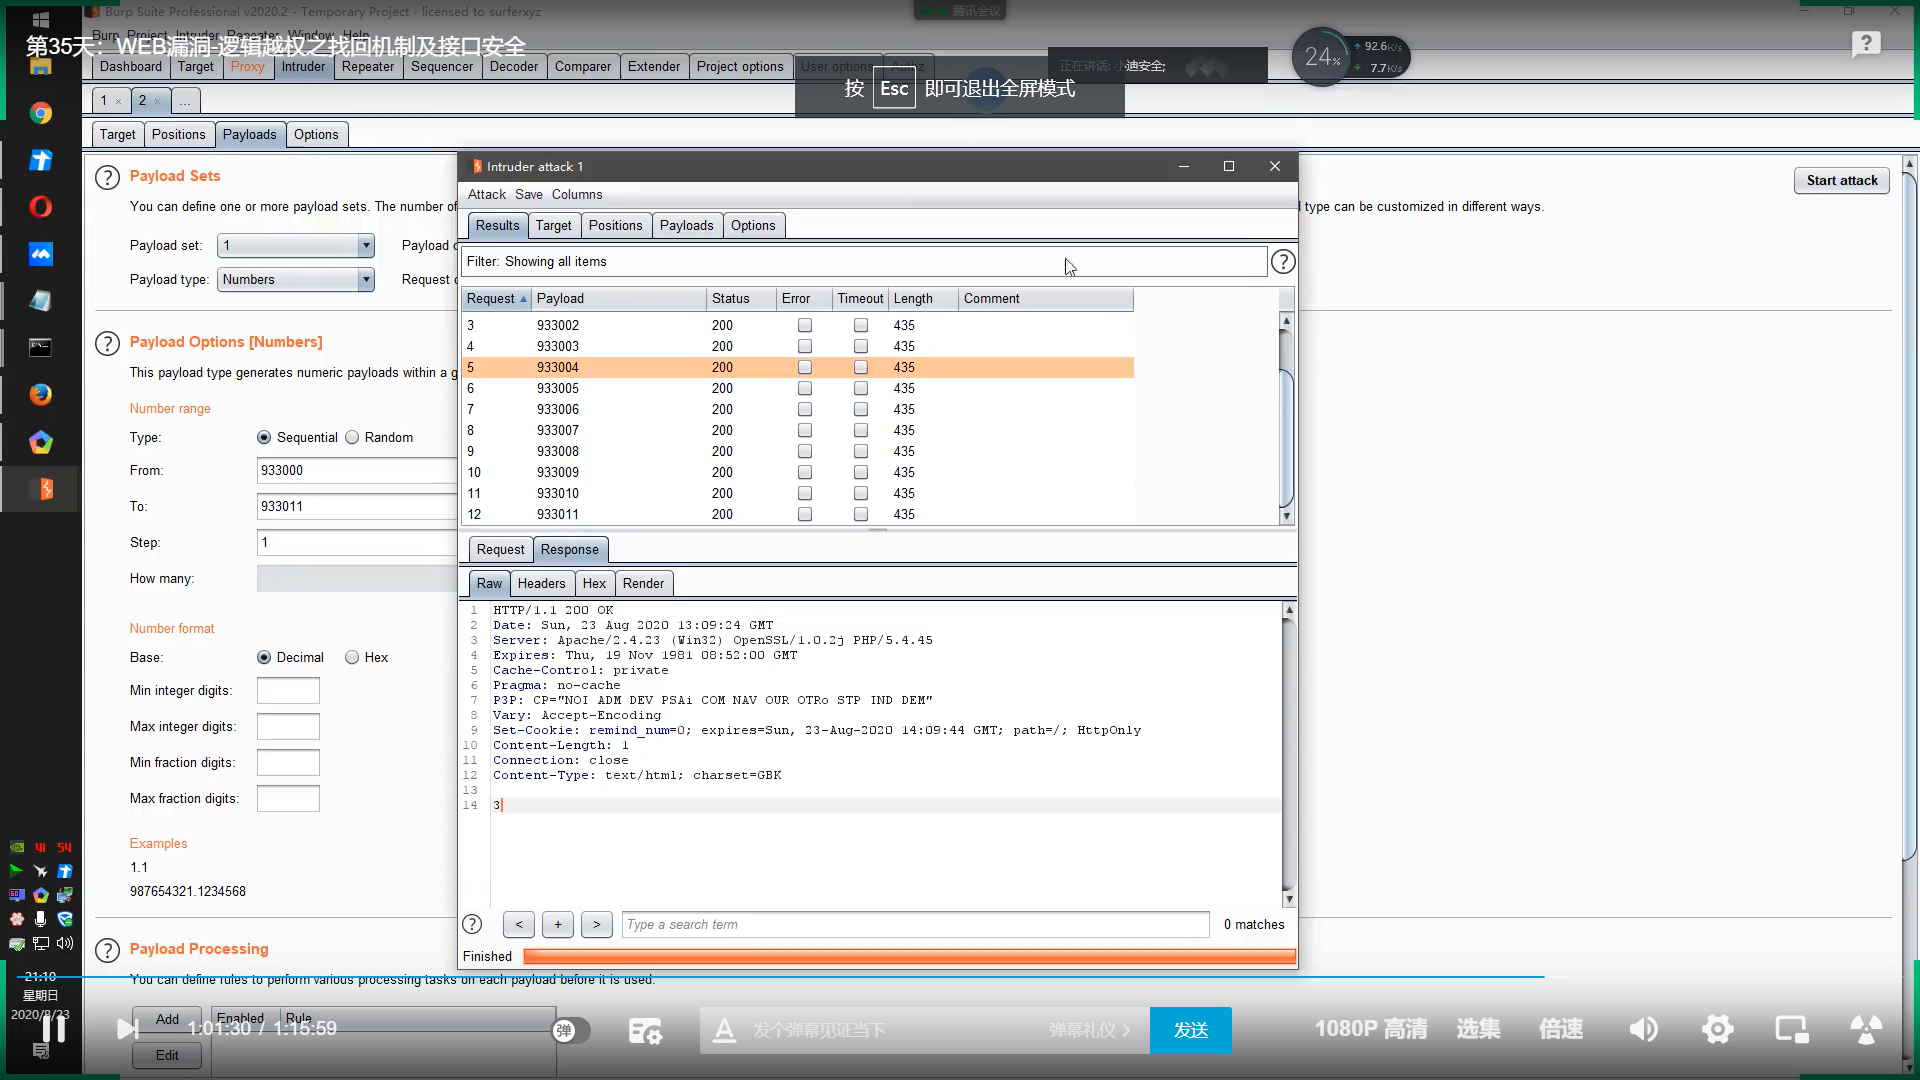
Task: Expand the Payload type Numbers dropdown
Action: (x=365, y=280)
